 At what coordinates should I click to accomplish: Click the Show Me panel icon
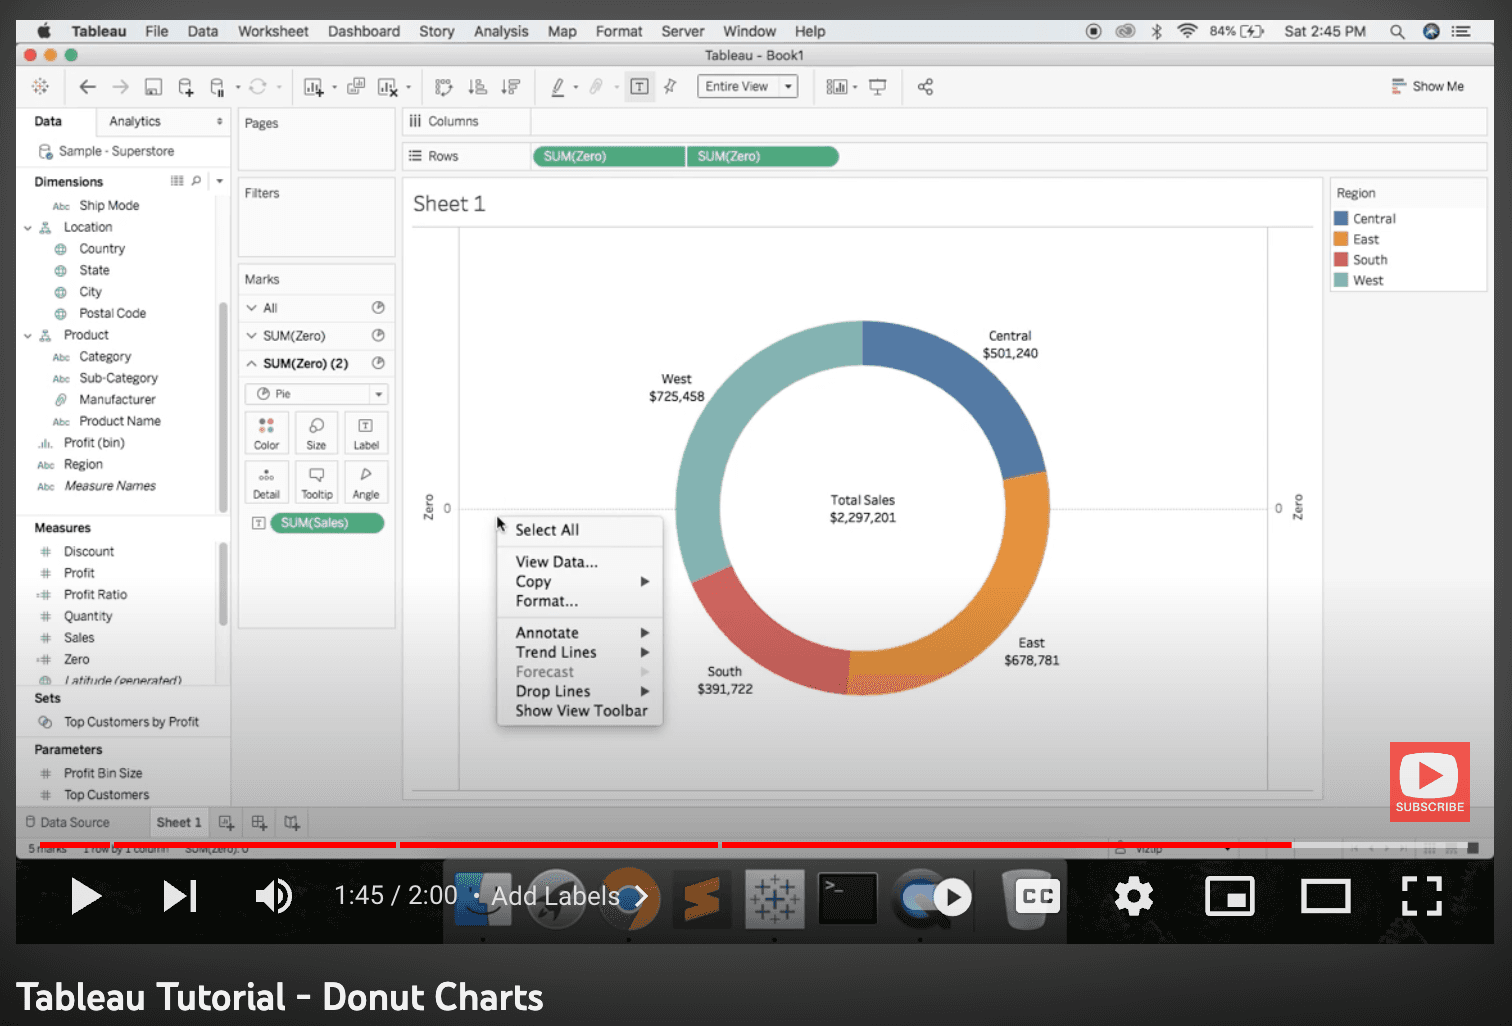[x=1427, y=87]
